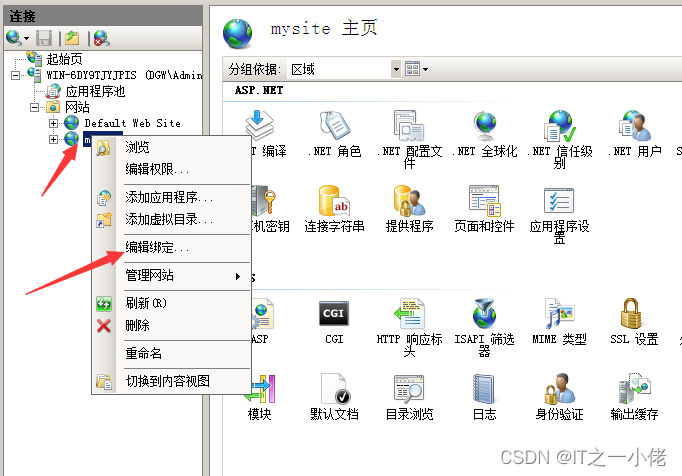Choose 删除 in the context menu
Screen dimensions: 682x476
[x=171, y=325]
